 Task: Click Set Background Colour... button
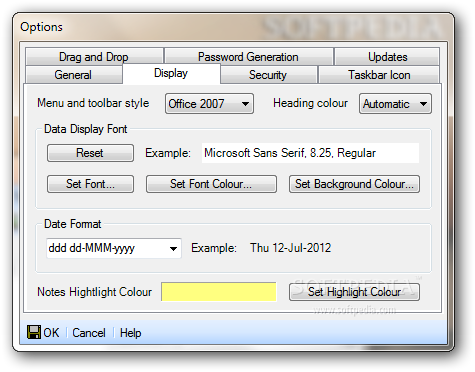354,184
